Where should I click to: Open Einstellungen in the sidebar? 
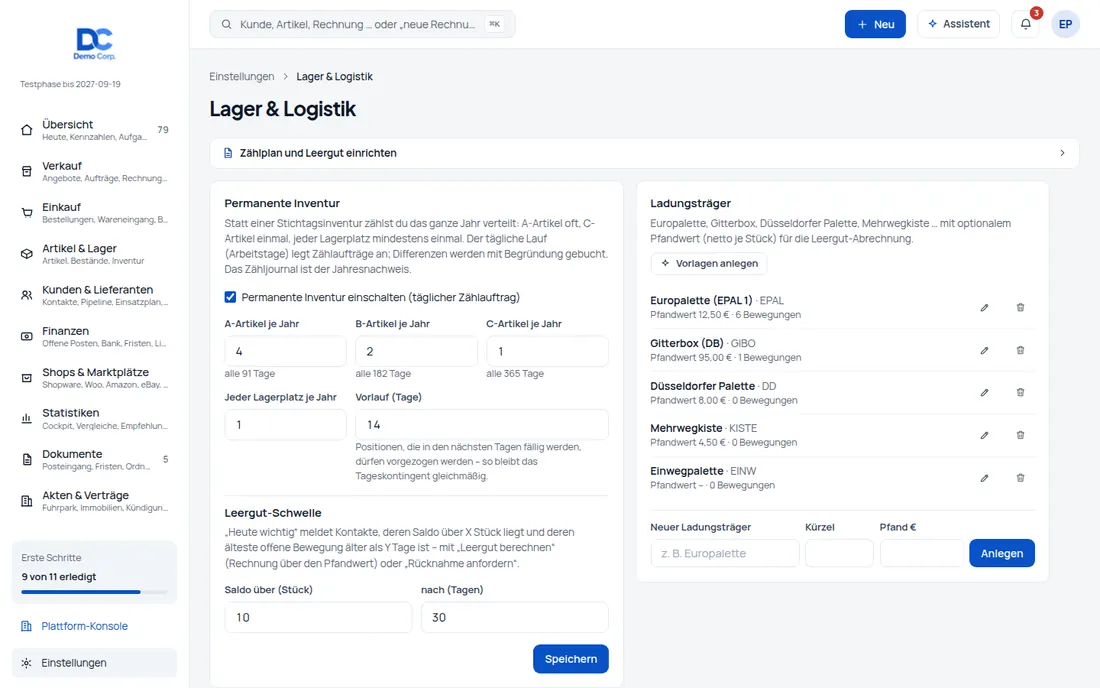tap(95, 663)
